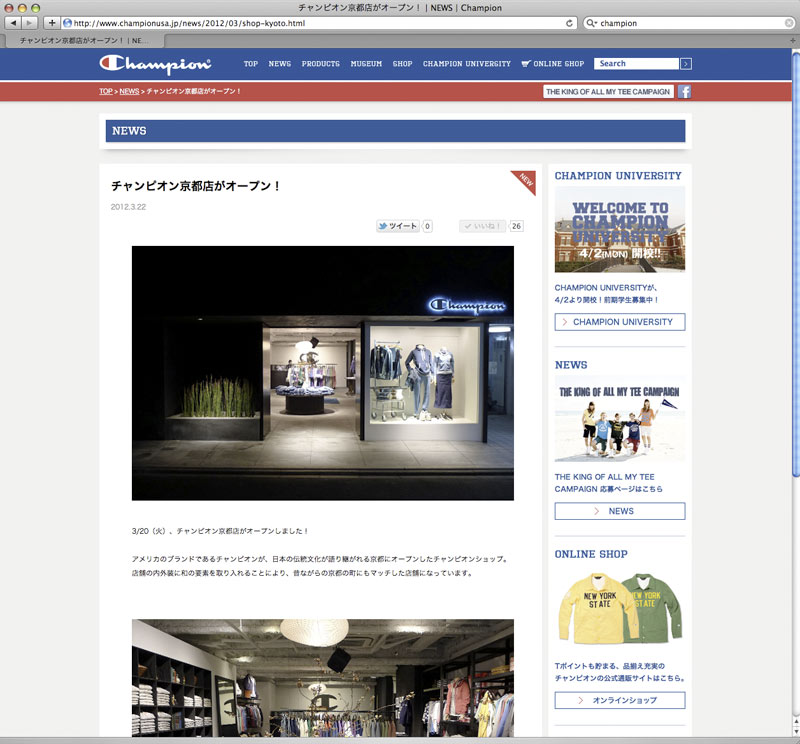Open the CHAMPION UNIVERSITY nav item

click(x=466, y=64)
